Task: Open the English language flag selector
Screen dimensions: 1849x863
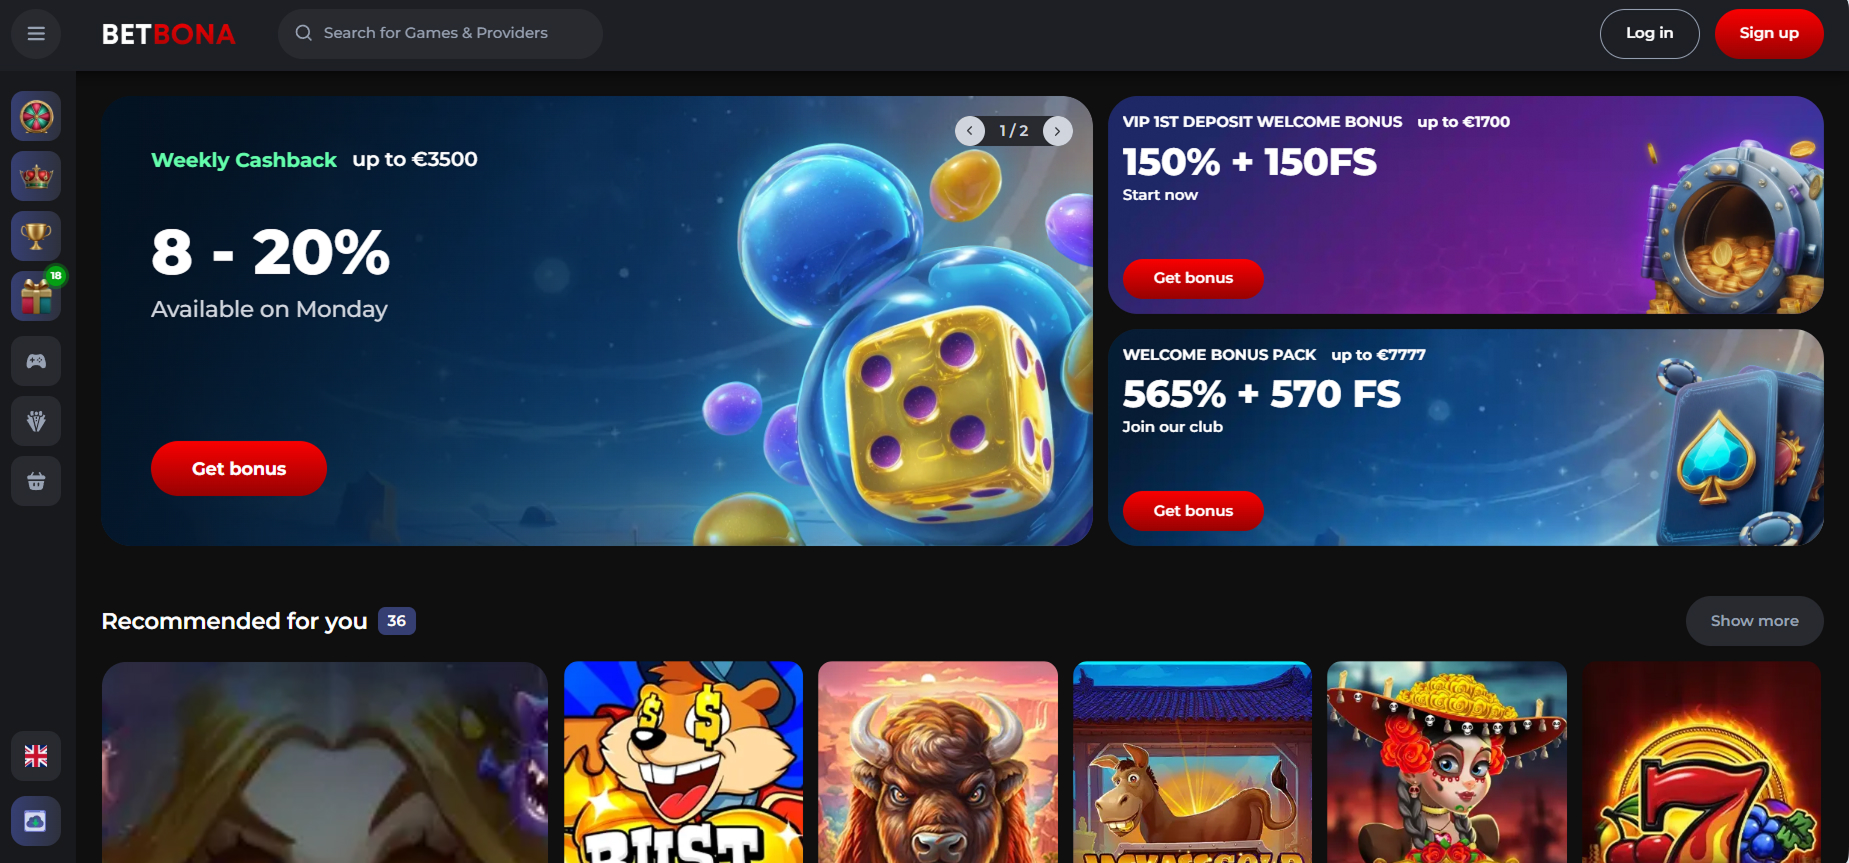Action: point(36,756)
